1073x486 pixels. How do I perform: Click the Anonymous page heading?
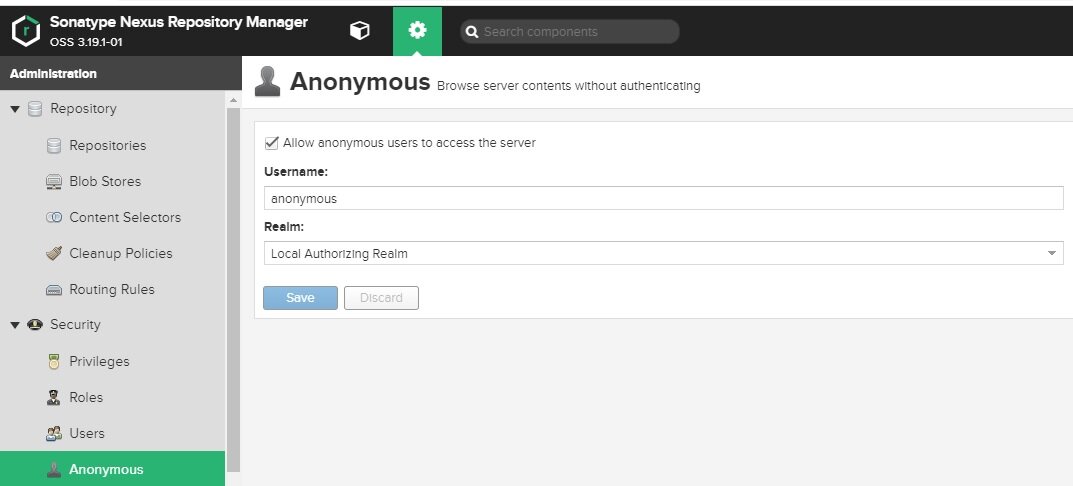360,81
